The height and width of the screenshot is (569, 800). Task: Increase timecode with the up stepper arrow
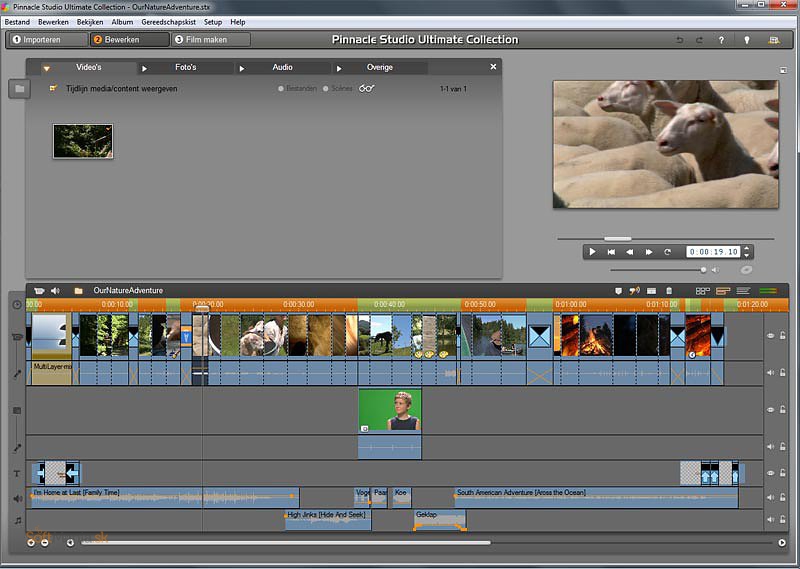point(746,249)
